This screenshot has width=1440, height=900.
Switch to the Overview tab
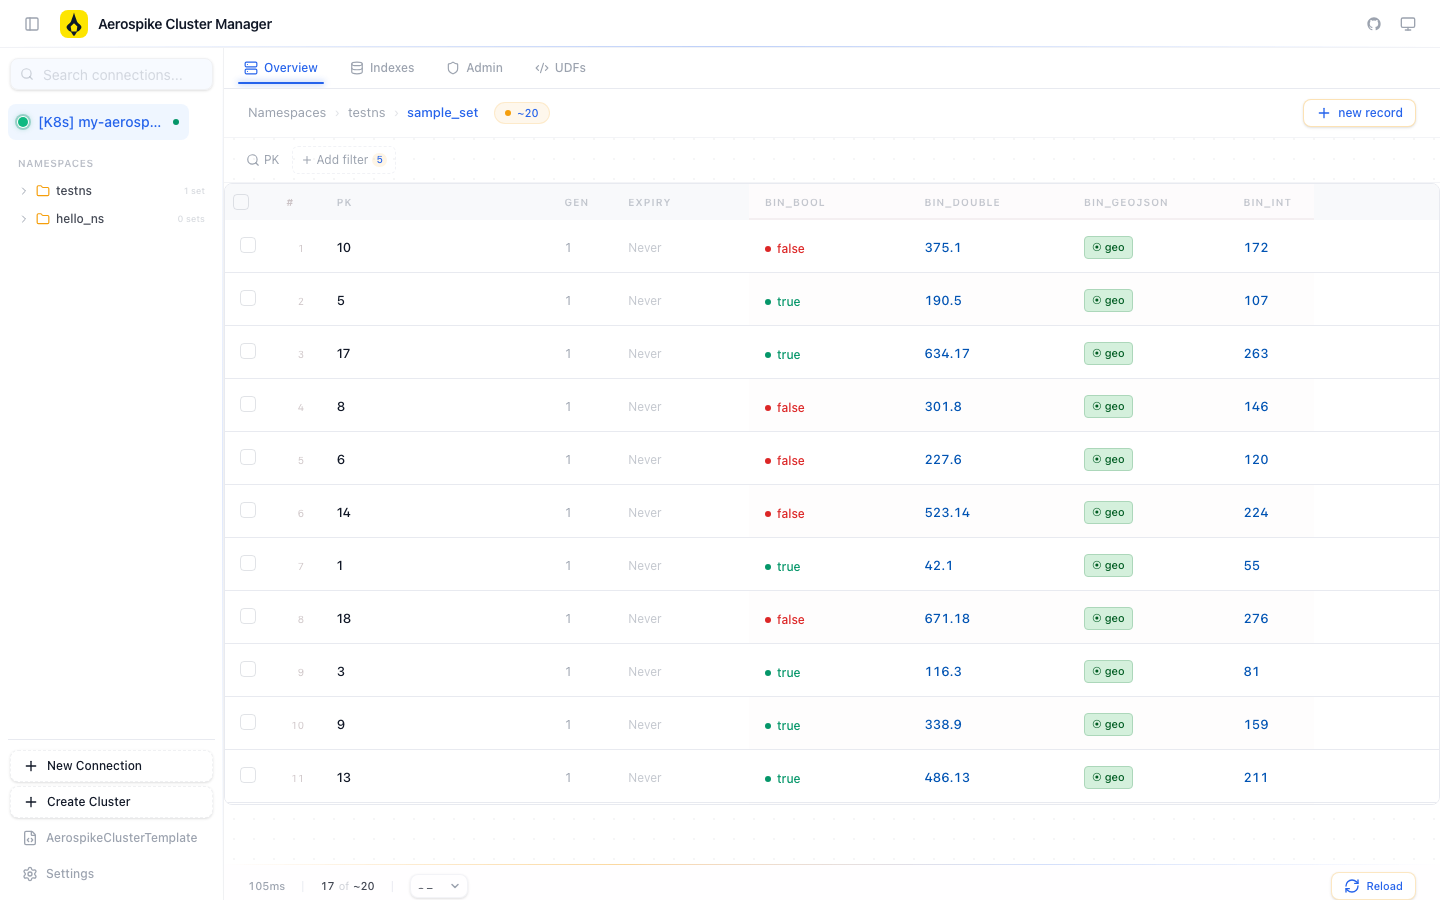(281, 68)
